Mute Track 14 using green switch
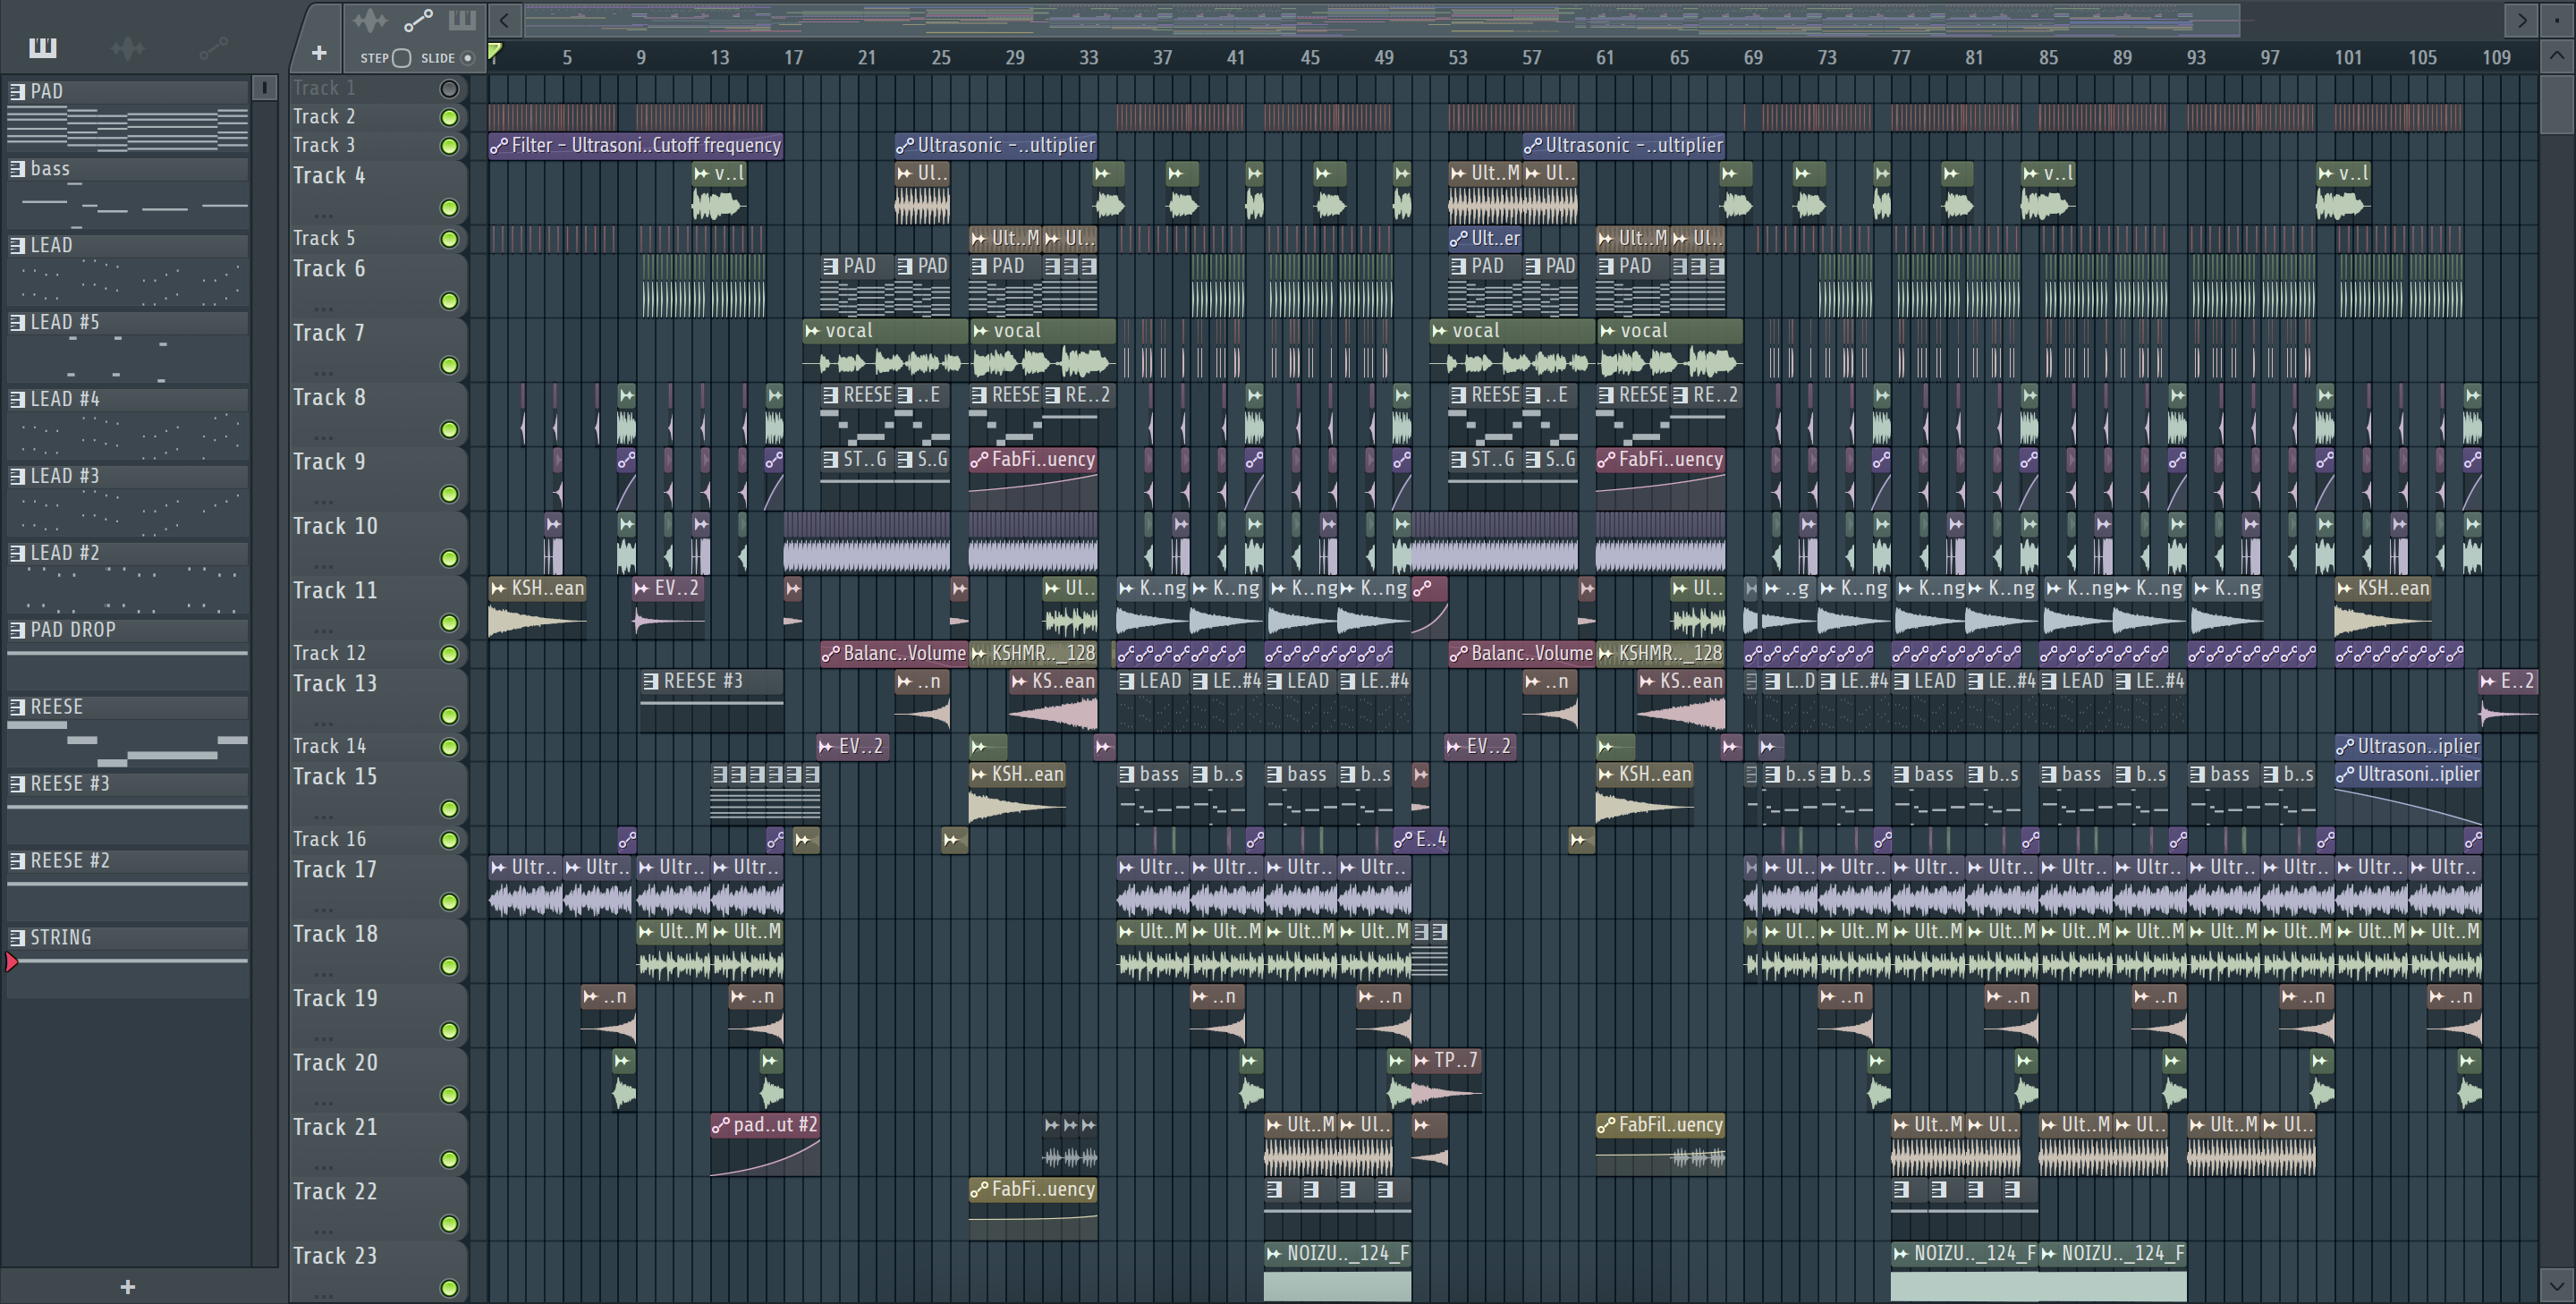 tap(450, 747)
